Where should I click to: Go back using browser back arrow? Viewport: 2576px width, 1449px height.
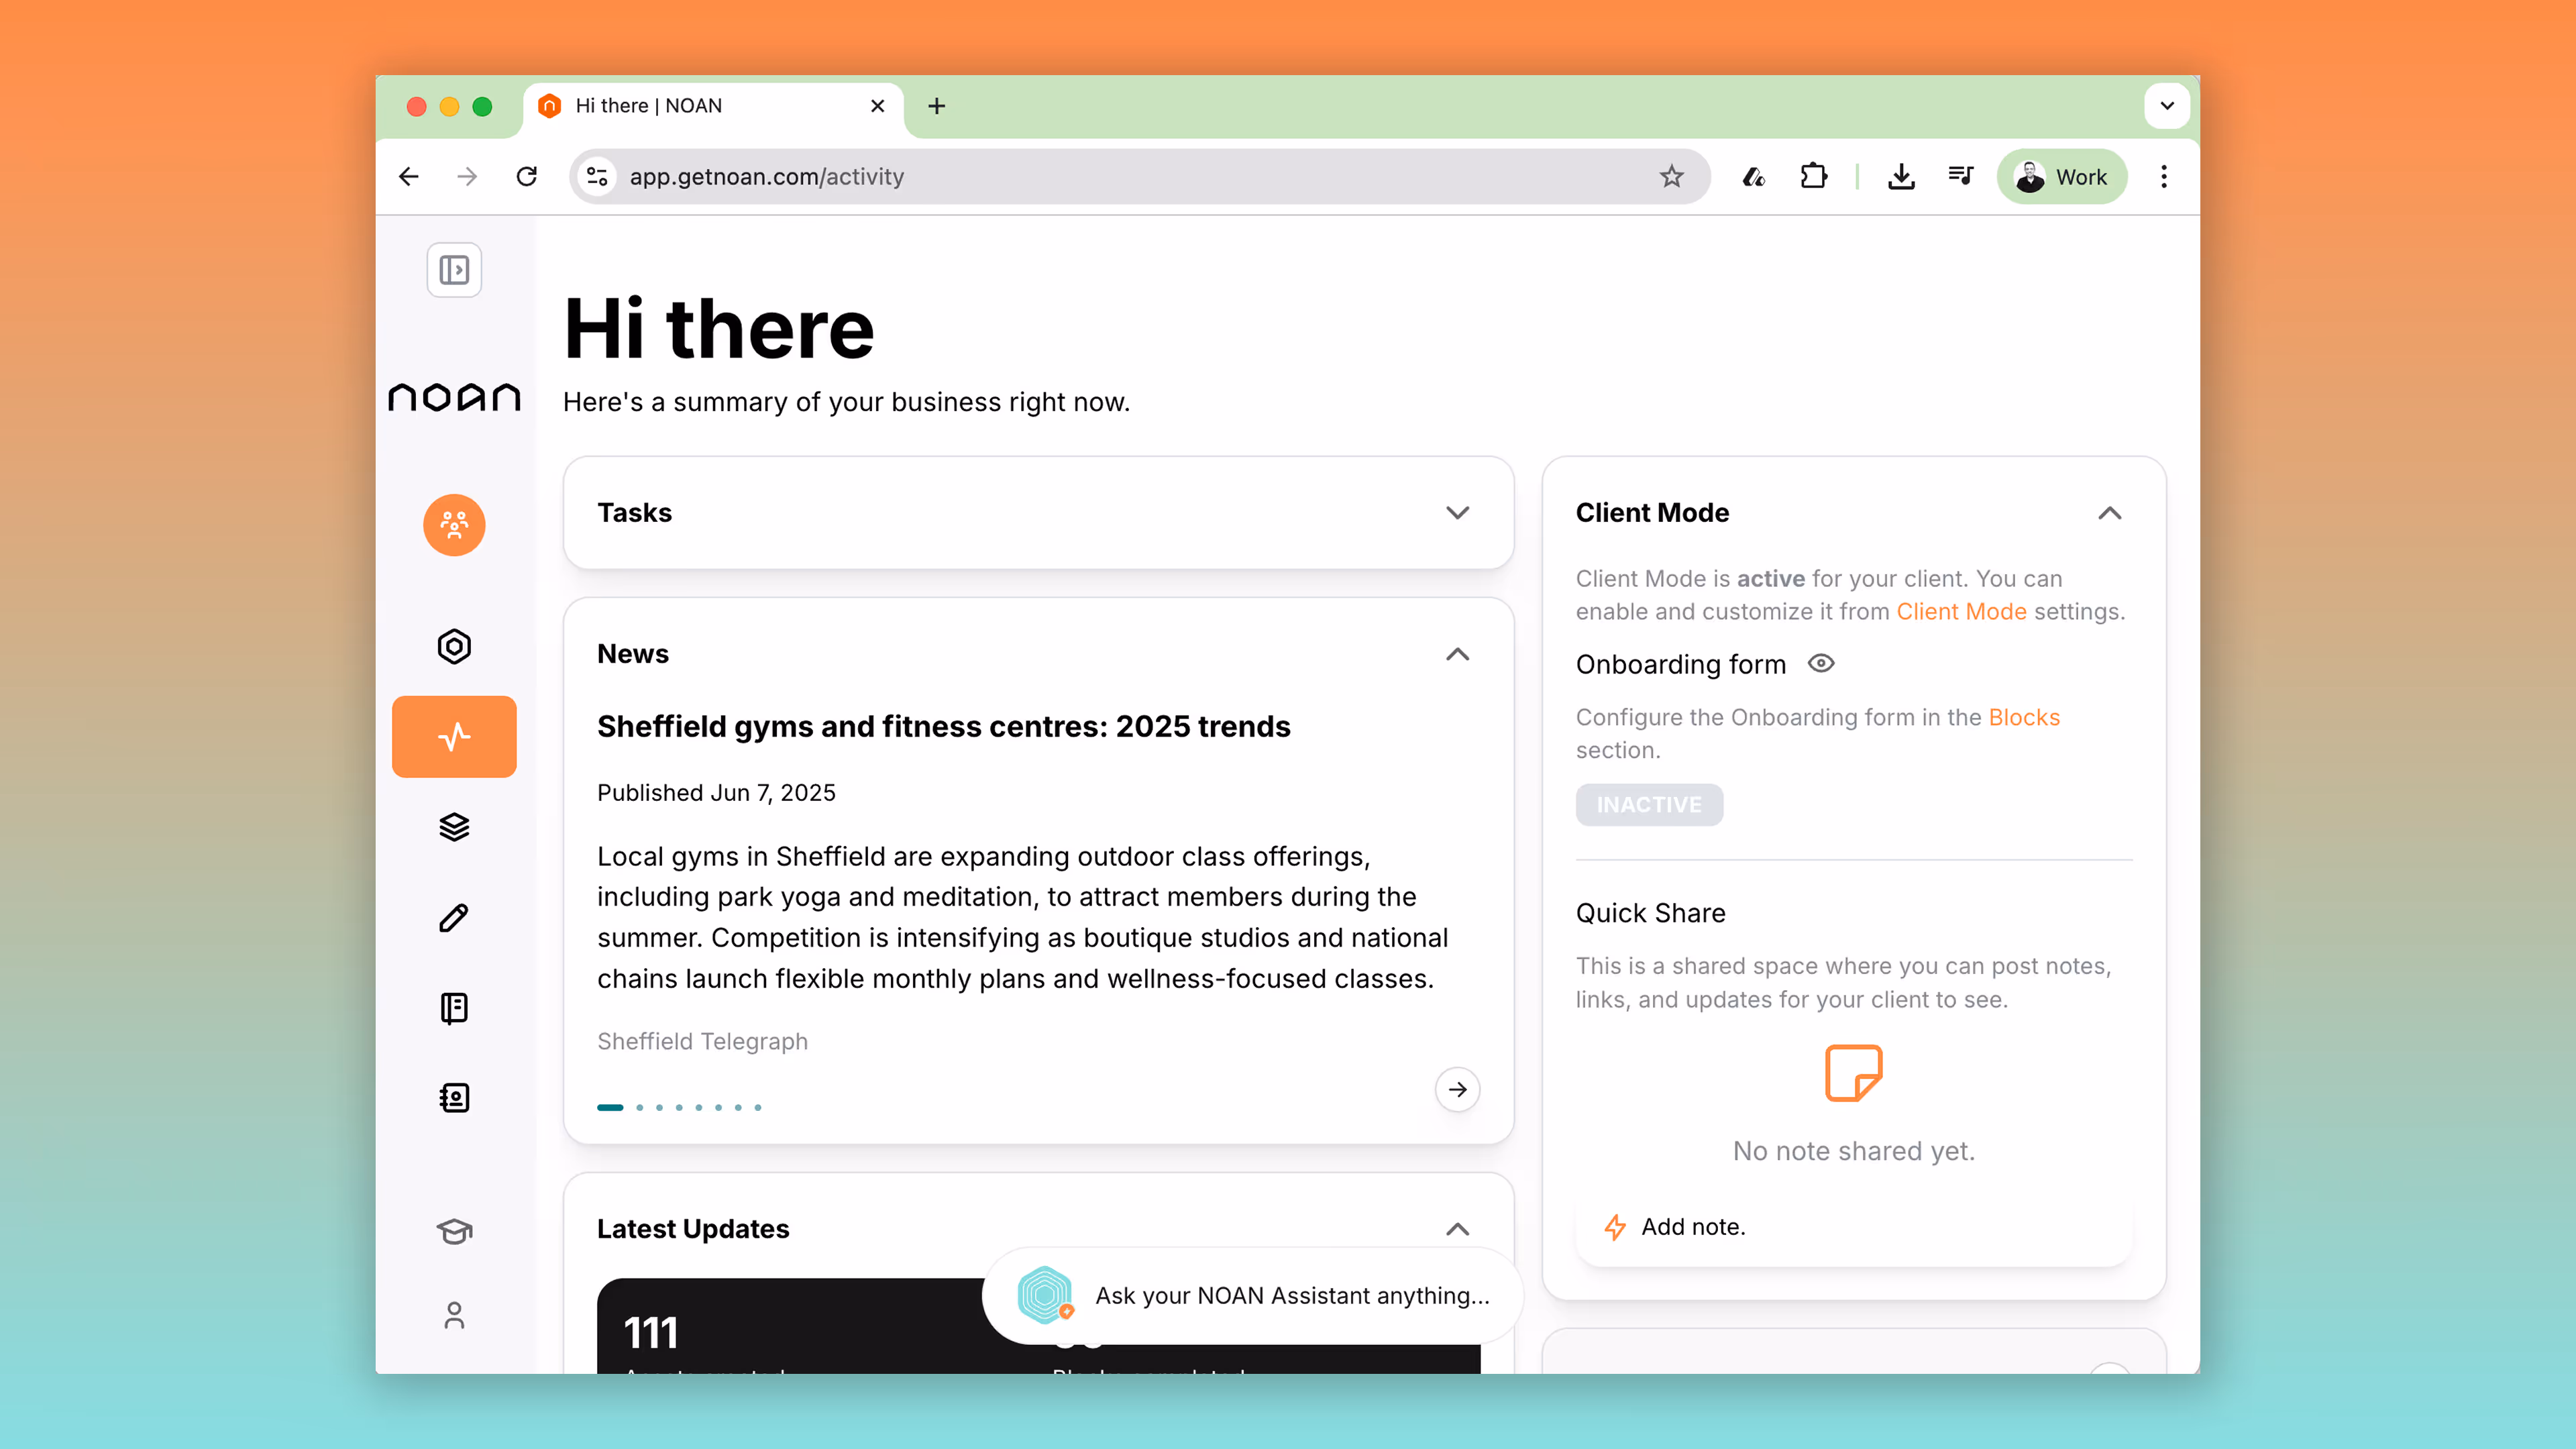click(x=408, y=177)
